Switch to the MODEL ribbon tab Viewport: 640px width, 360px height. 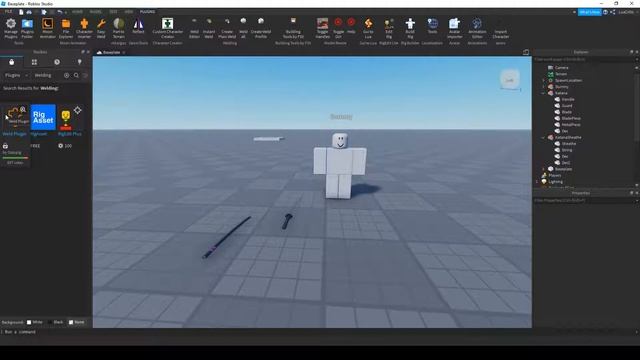pyautogui.click(x=96, y=12)
